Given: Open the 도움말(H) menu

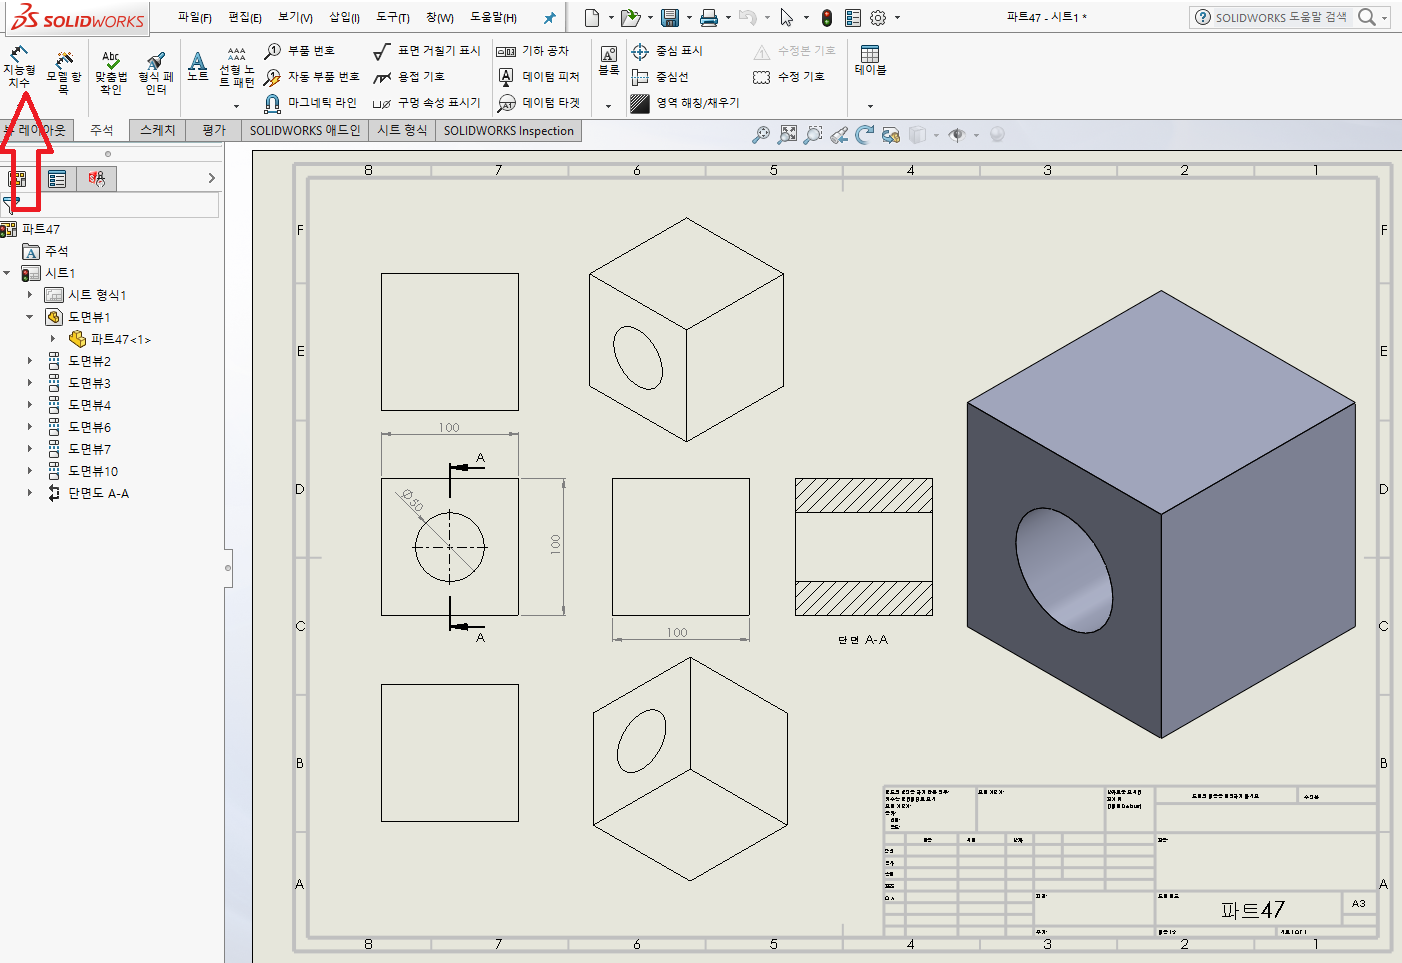Looking at the screenshot, I should point(494,17).
